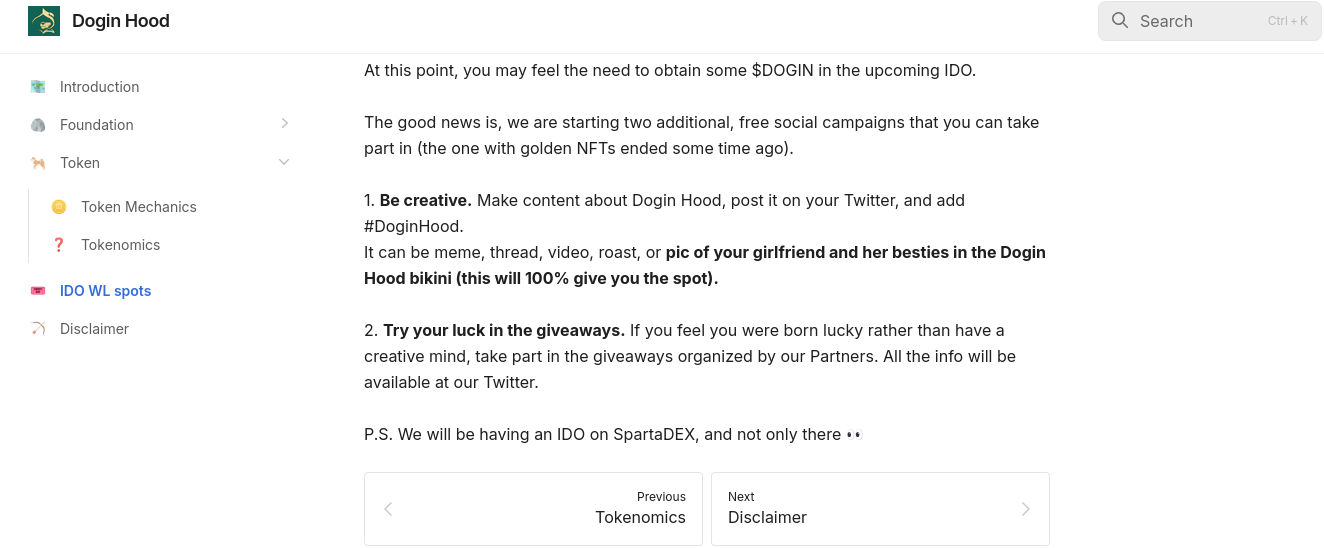Click the bow icon beside Disclaimer
The width and height of the screenshot is (1324, 548).
pyautogui.click(x=38, y=329)
